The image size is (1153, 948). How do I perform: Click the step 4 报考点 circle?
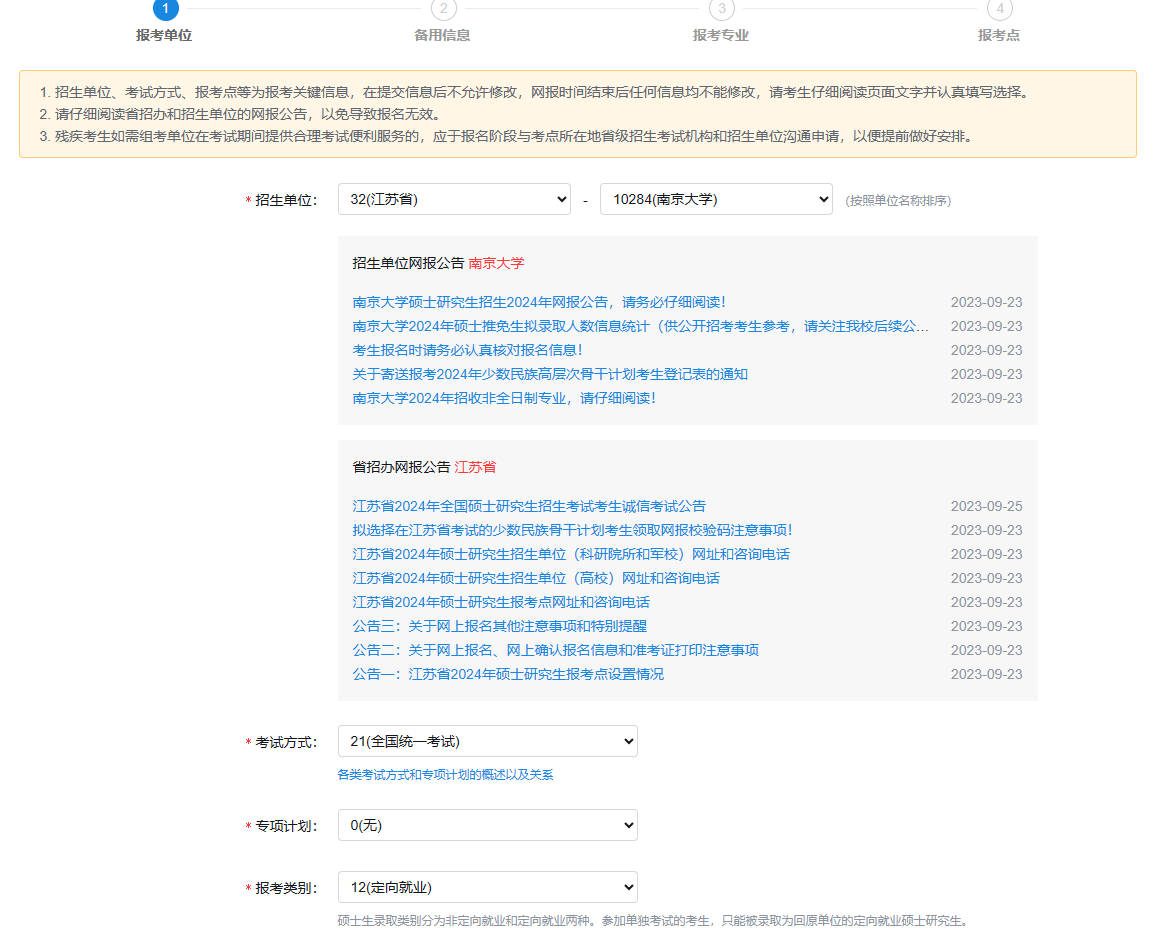999,8
